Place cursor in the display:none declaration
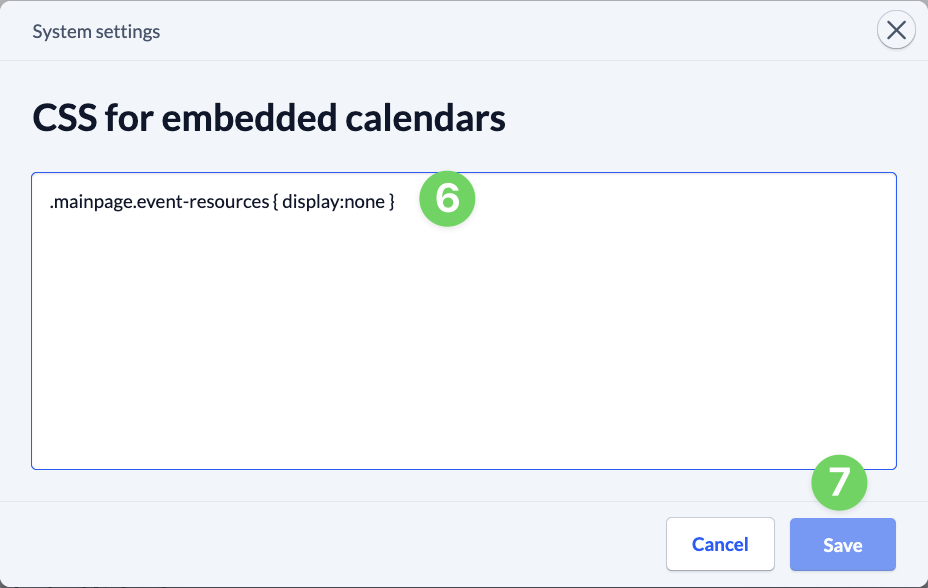This screenshot has width=928, height=588. click(333, 202)
